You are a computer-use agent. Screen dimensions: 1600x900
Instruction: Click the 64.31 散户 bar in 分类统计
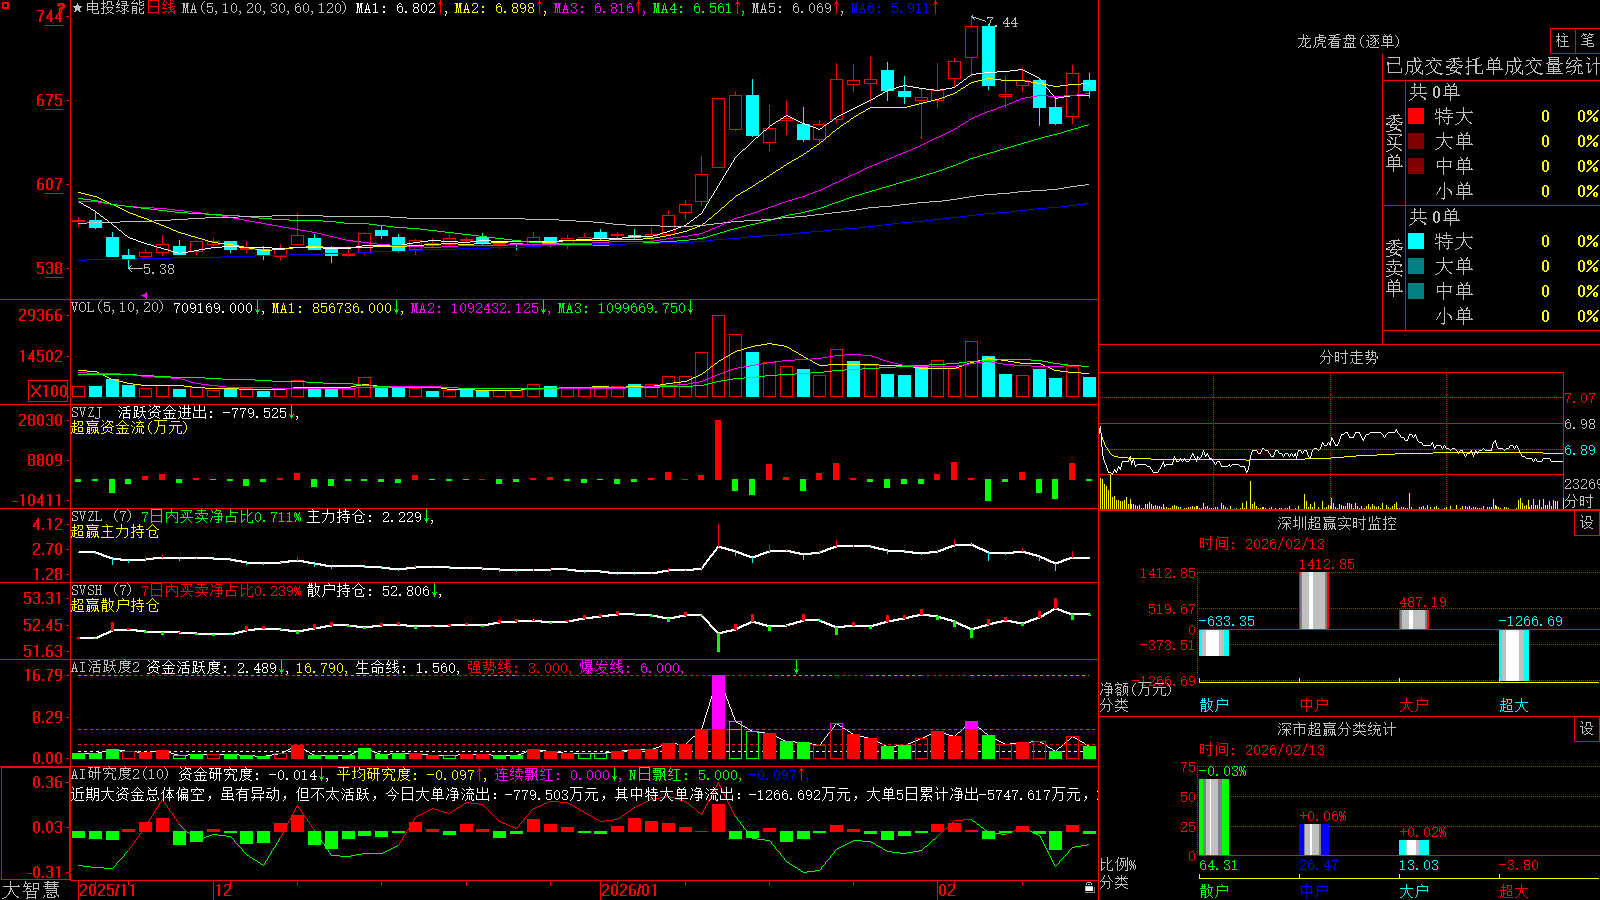point(1214,817)
